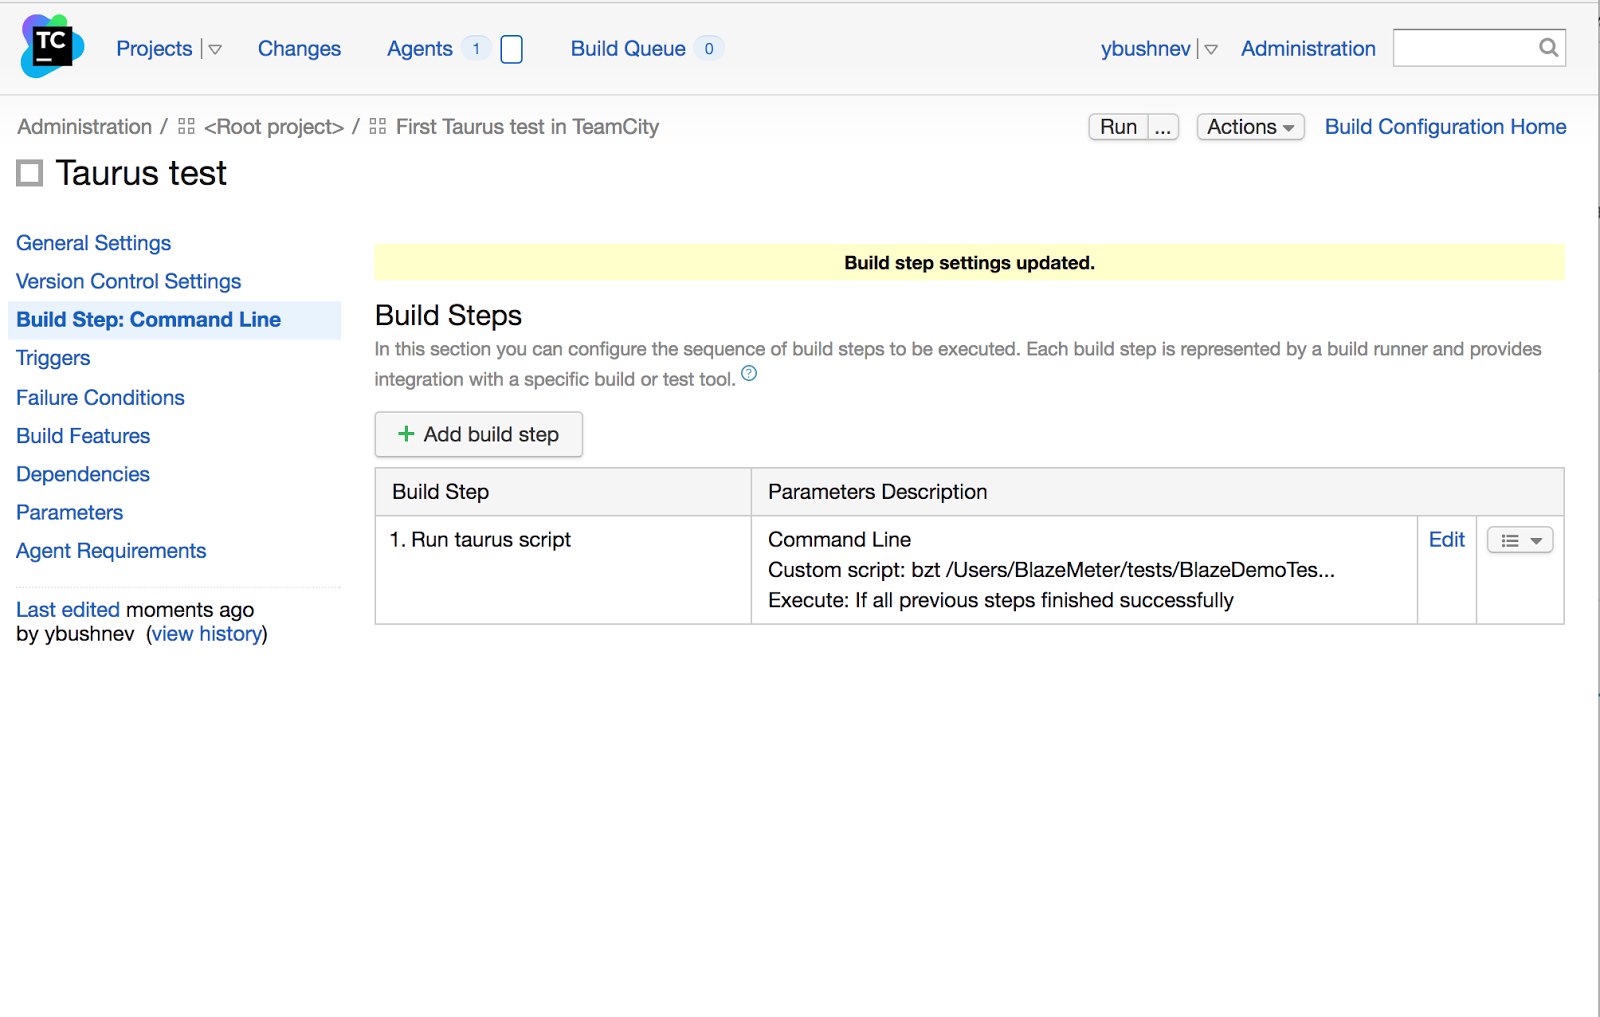1600x1017 pixels.
Task: Click First Taurus test in TeamCity breadcrumb
Action: [x=527, y=127]
